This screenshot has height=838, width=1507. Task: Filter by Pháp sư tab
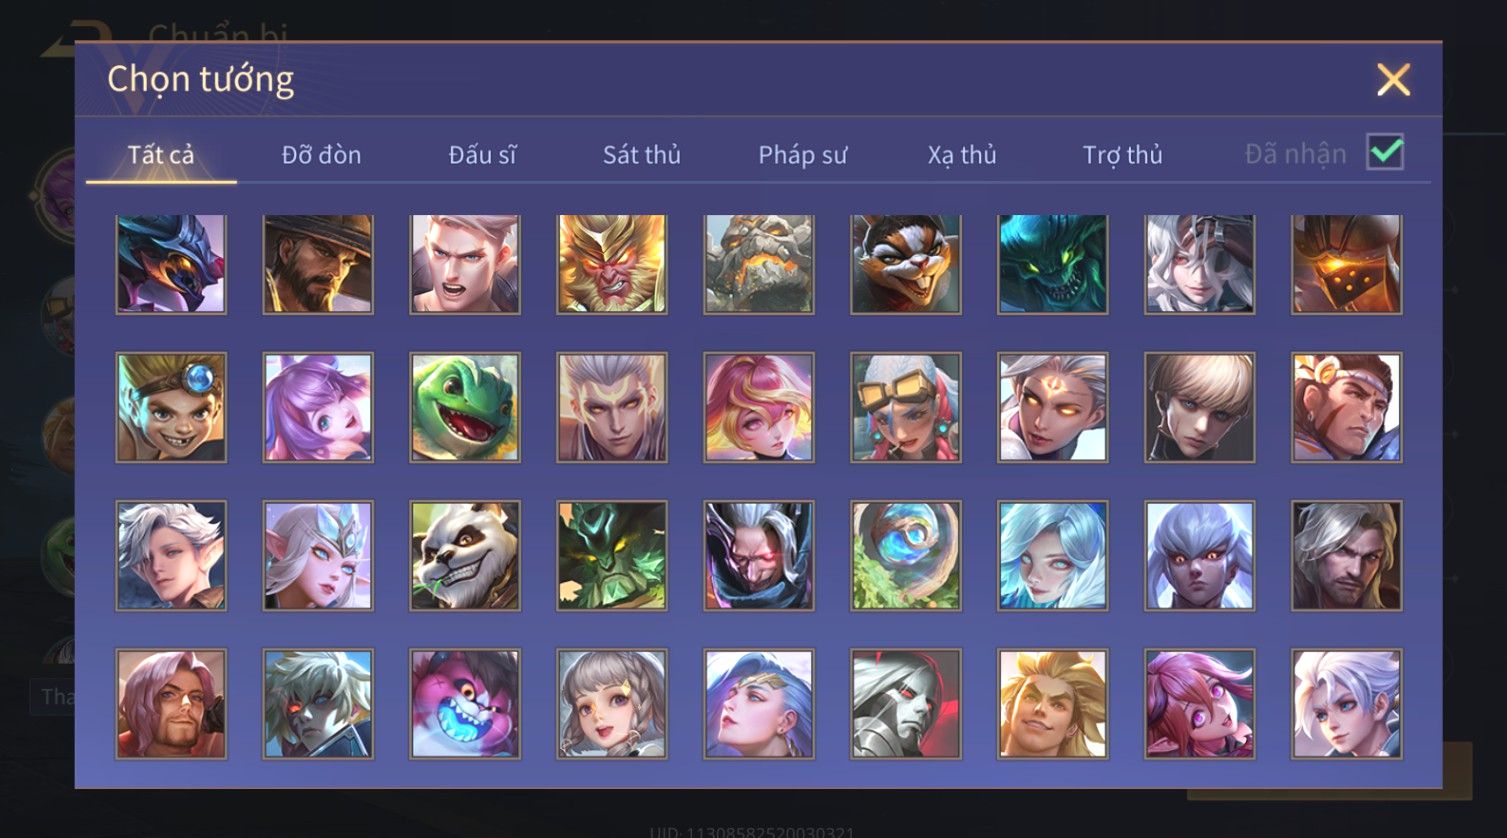click(x=802, y=155)
